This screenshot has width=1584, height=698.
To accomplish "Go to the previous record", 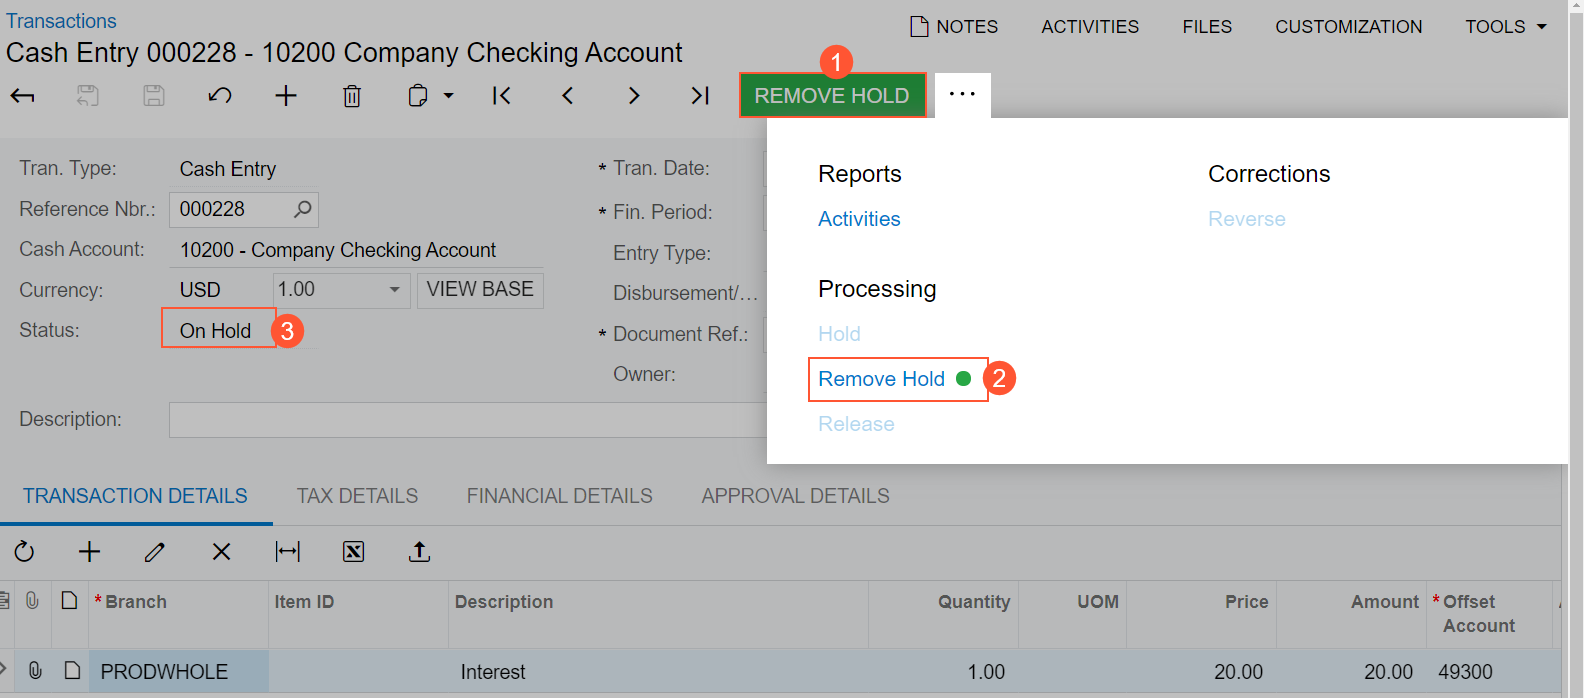I will click(568, 96).
